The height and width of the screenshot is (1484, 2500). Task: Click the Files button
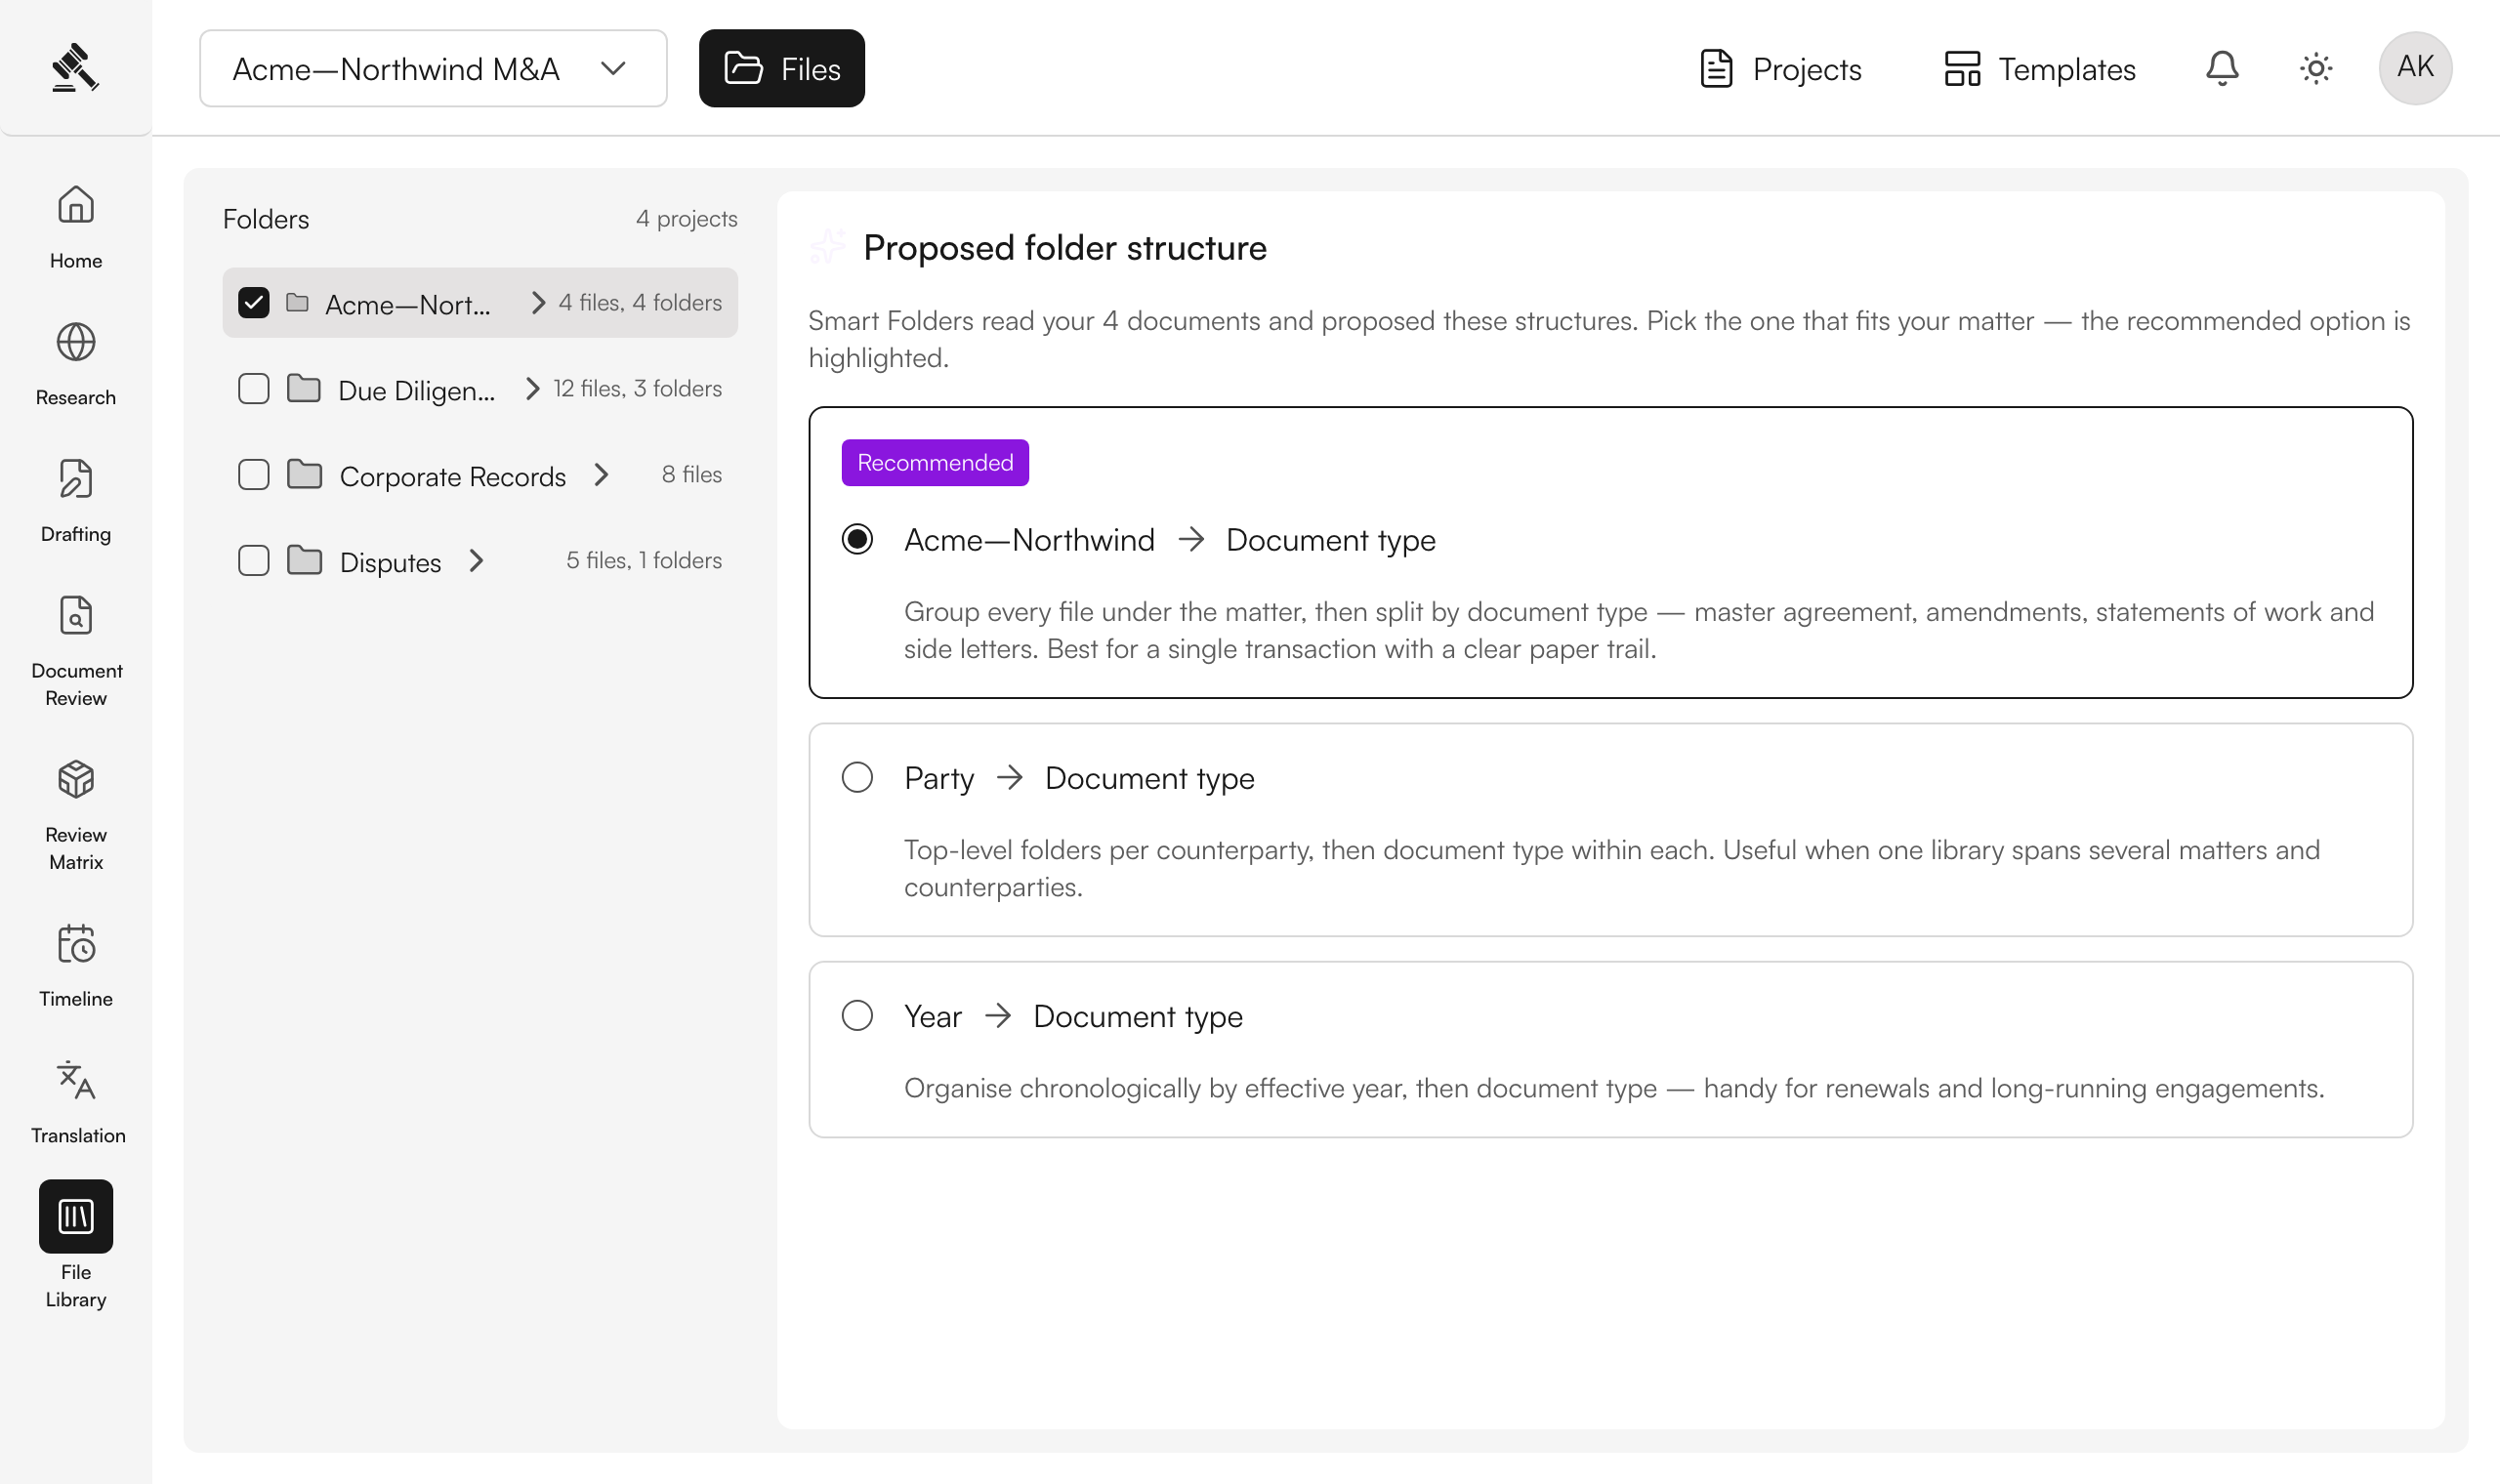781,68
